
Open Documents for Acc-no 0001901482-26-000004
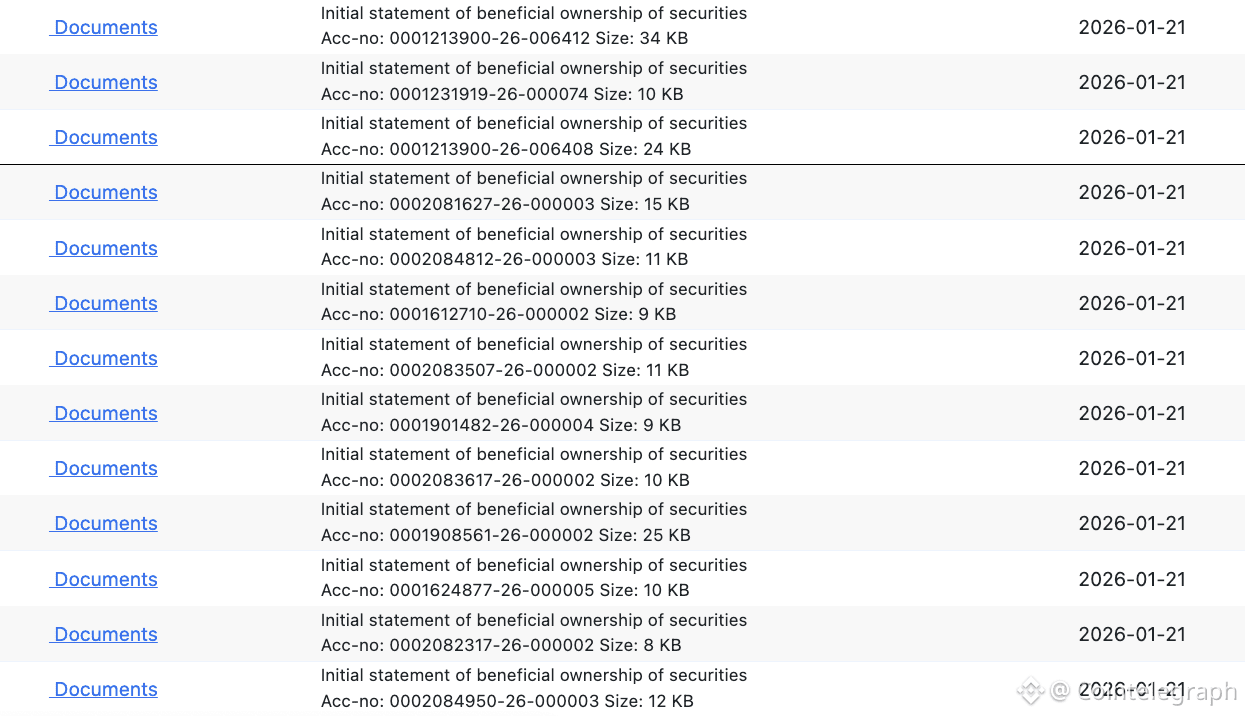click(x=105, y=413)
